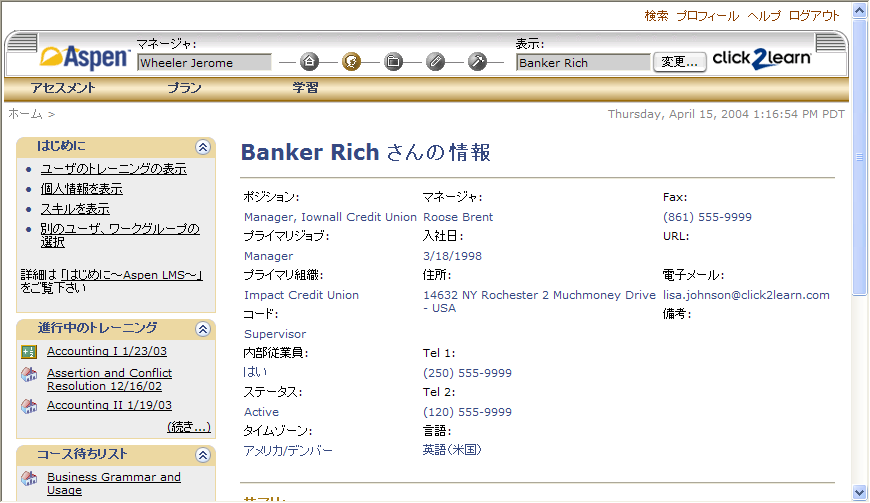Collapse the はじめに panel

[203, 147]
